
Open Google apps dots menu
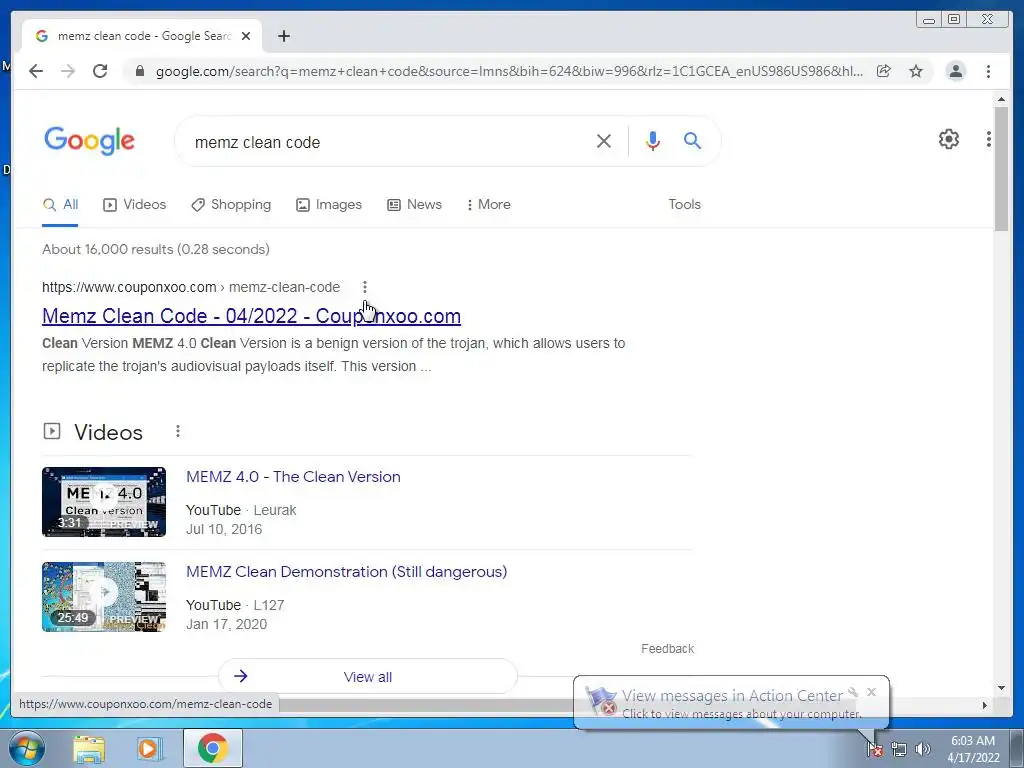989,139
